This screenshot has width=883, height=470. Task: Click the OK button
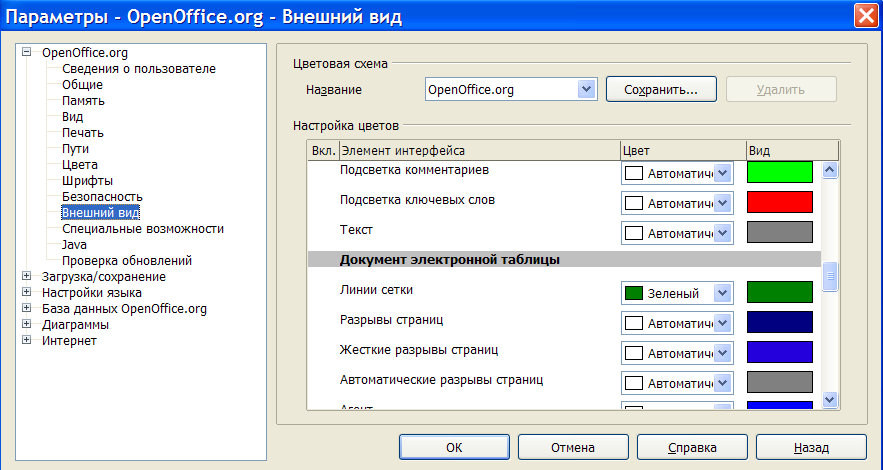click(x=454, y=447)
